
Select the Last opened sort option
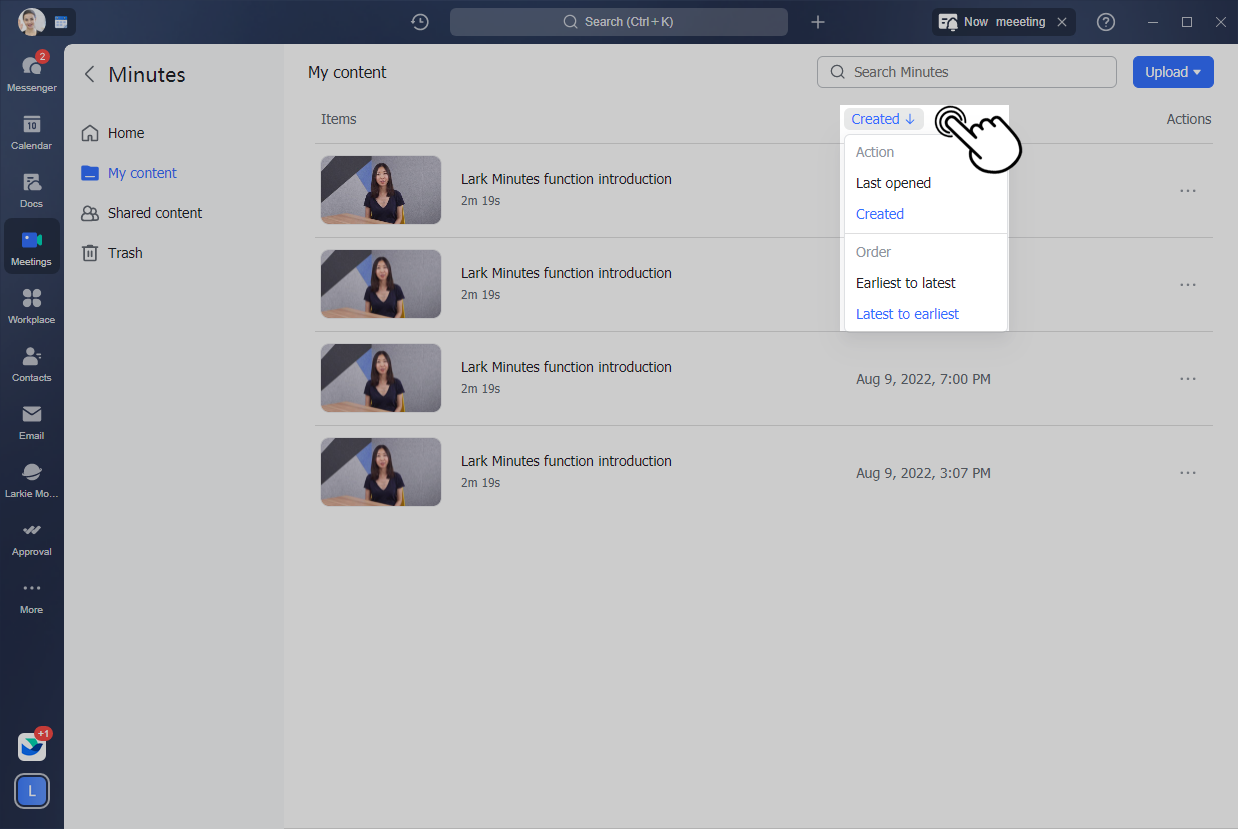(893, 183)
